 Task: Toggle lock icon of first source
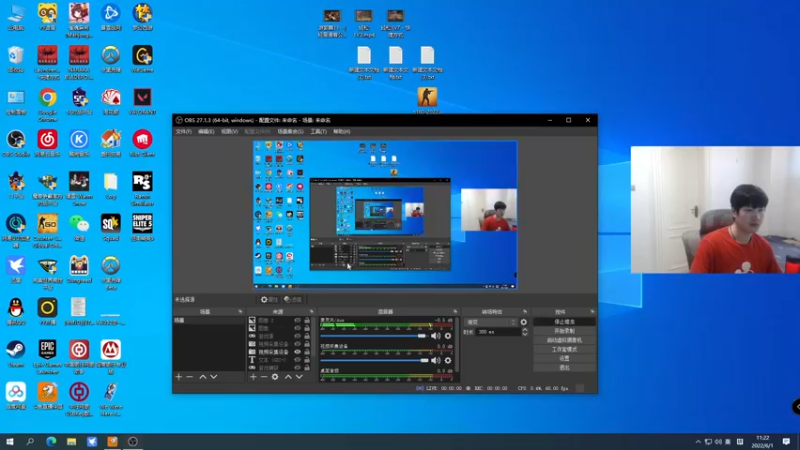pos(308,320)
